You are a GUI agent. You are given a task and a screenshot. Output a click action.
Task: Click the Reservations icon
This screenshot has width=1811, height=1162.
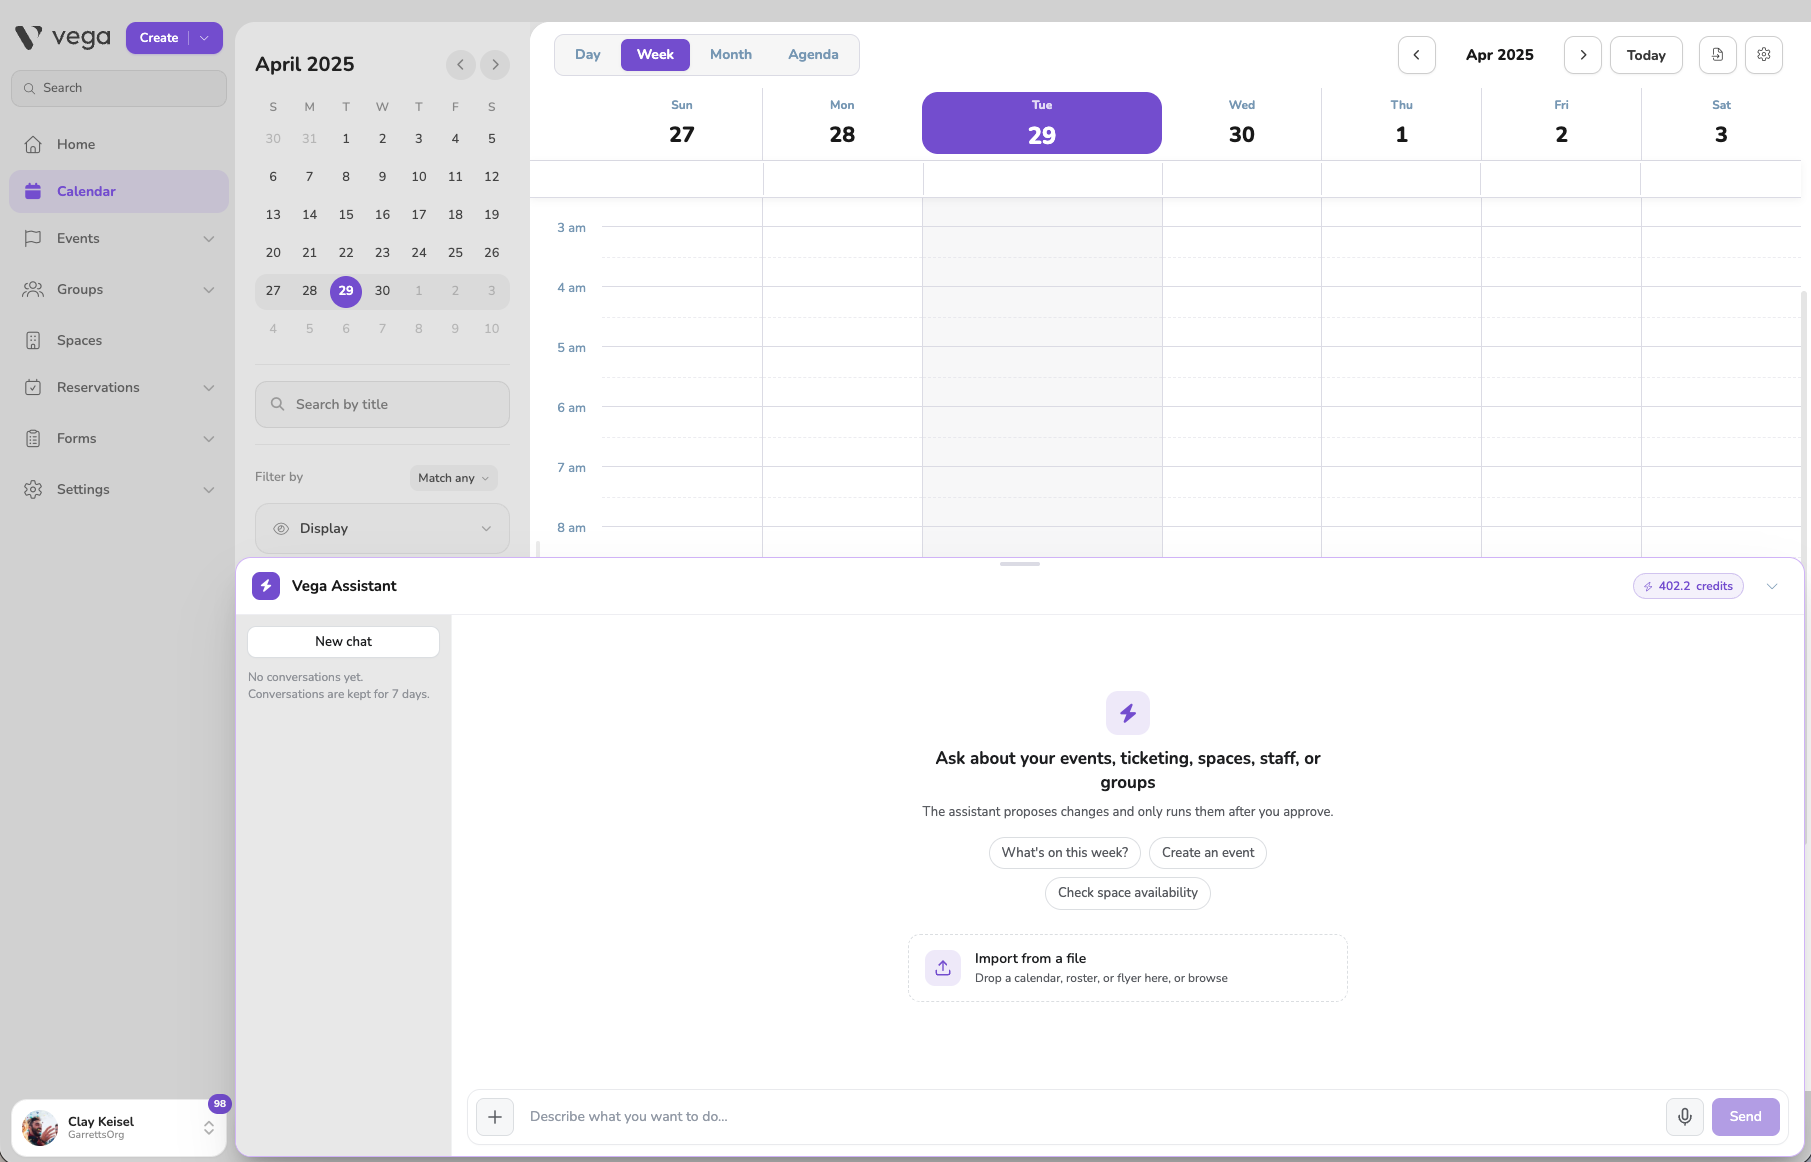pos(33,387)
